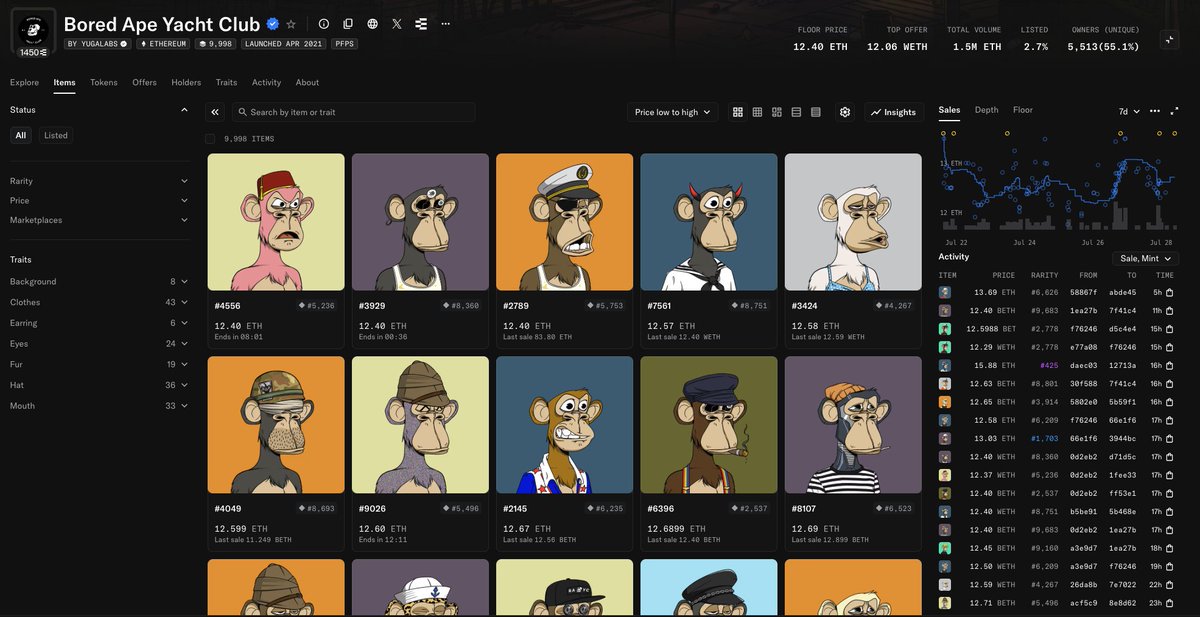Switch to large grid view
Image resolution: width=1200 pixels, height=617 pixels.
click(x=738, y=112)
